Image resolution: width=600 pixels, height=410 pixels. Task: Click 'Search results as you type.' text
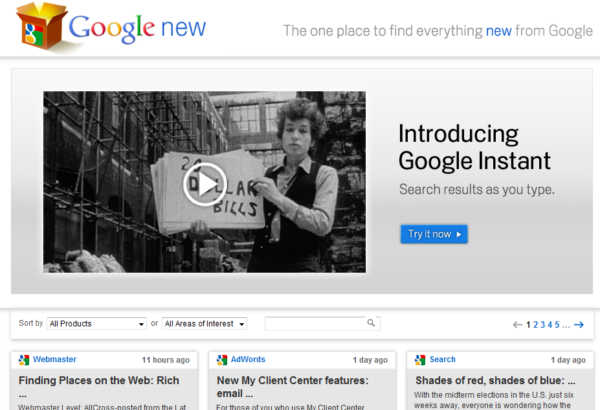(x=477, y=189)
